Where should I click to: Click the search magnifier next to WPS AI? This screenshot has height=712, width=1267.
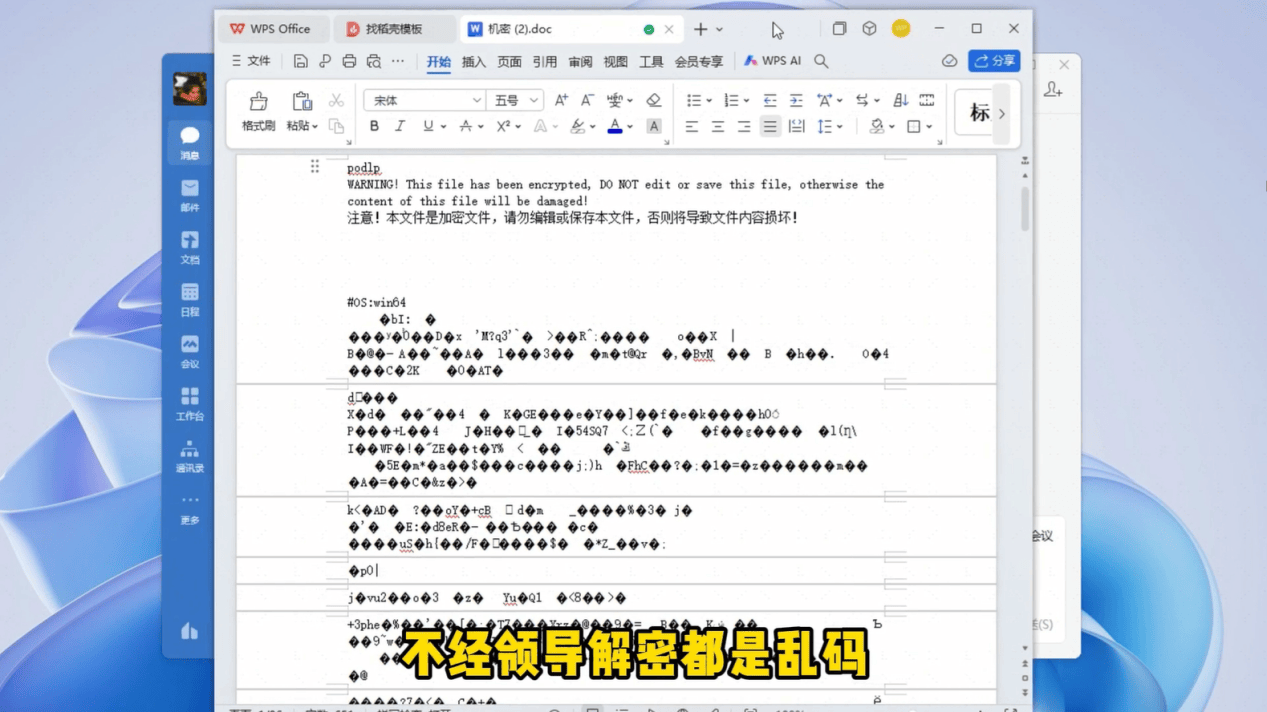coord(821,61)
